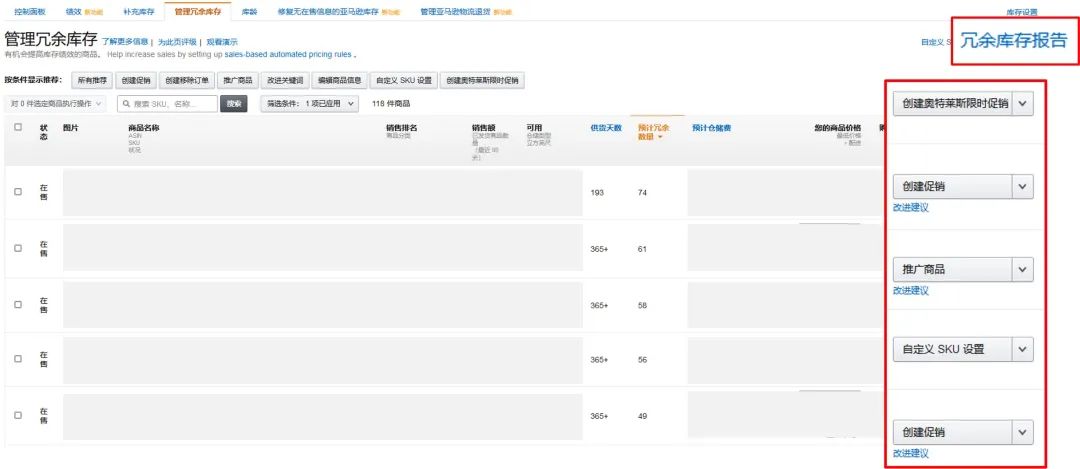Click the 193 days-of-supply cell
Viewport: 1080px width, 469px height.
coord(597,193)
